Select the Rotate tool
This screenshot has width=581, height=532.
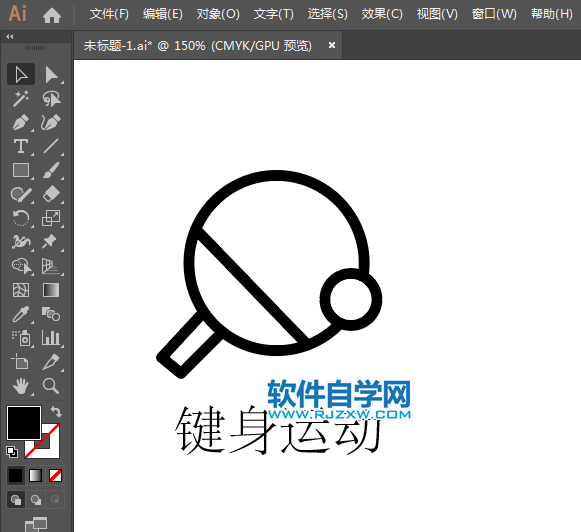pyautogui.click(x=21, y=218)
